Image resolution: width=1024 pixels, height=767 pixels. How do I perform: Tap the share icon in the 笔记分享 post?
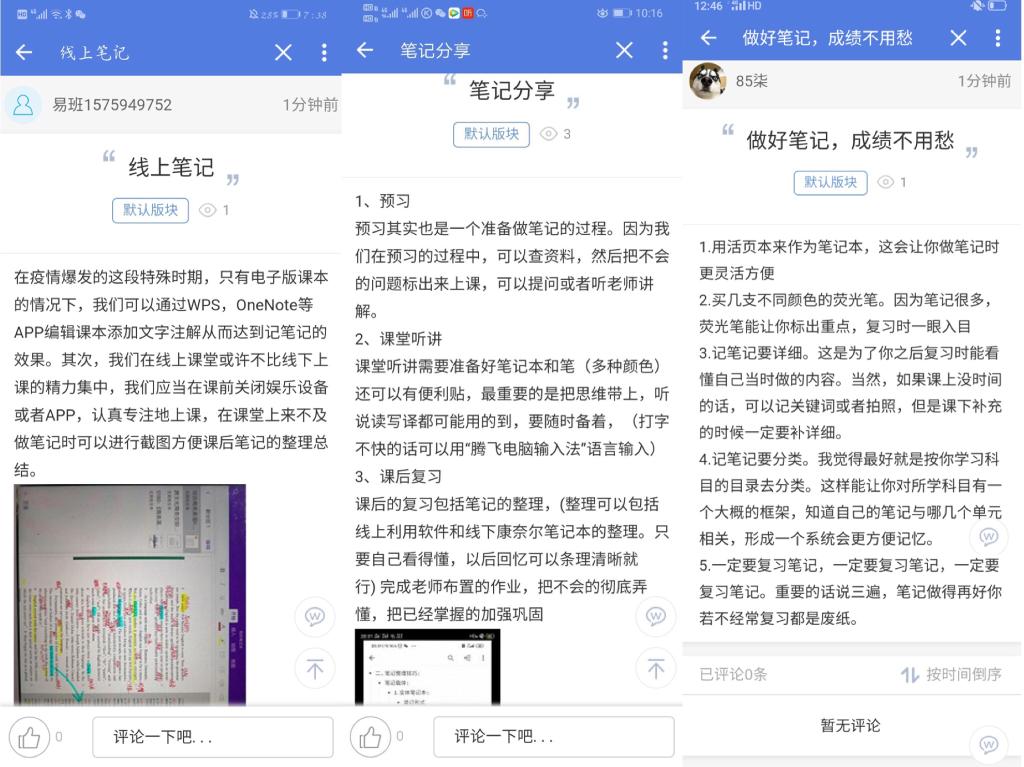[655, 617]
